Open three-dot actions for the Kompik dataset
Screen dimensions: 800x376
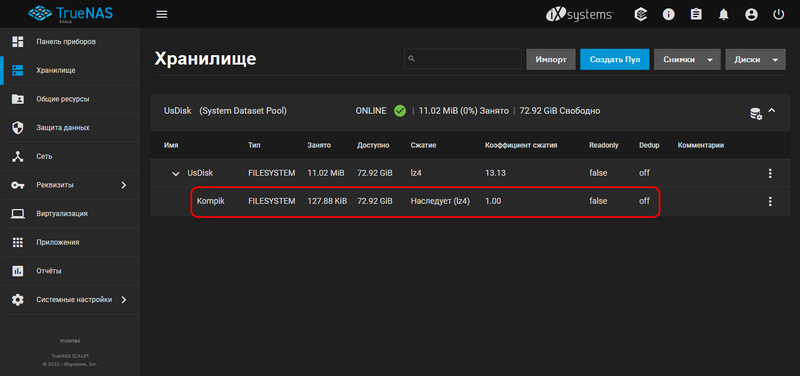(770, 202)
